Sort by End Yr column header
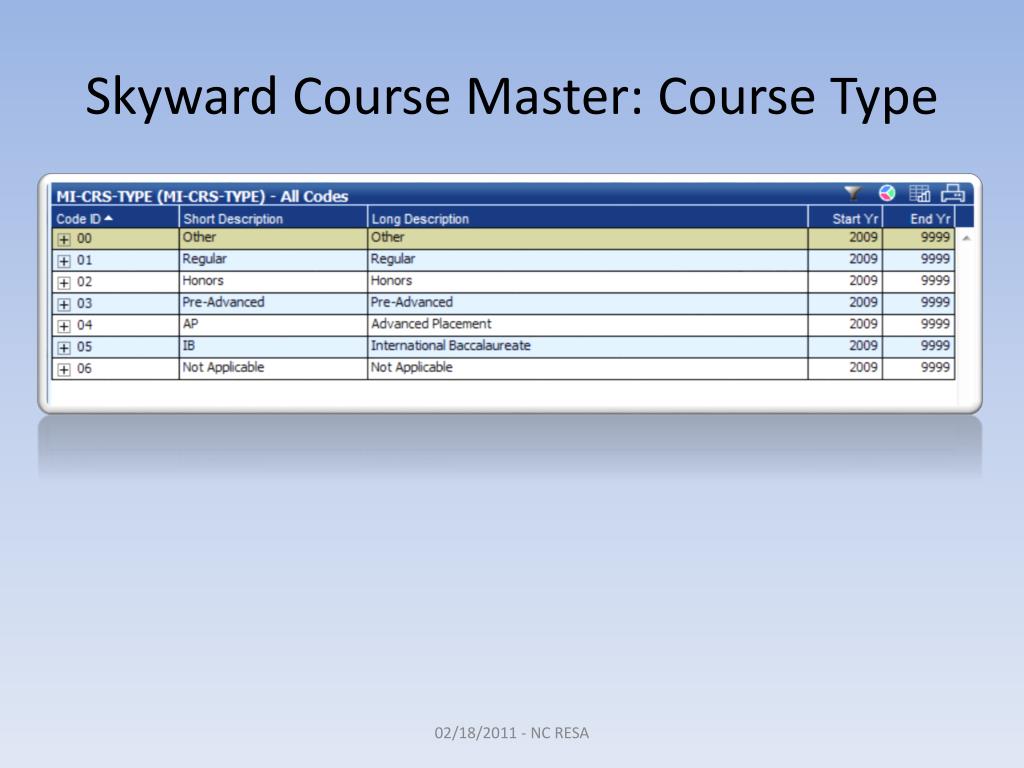The image size is (1024, 768). 919,218
